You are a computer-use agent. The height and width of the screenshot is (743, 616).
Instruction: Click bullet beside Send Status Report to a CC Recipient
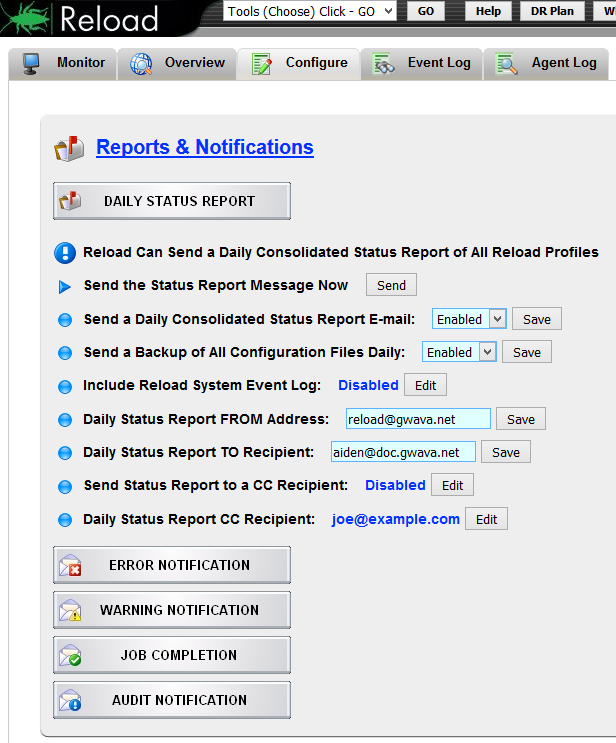(x=65, y=487)
